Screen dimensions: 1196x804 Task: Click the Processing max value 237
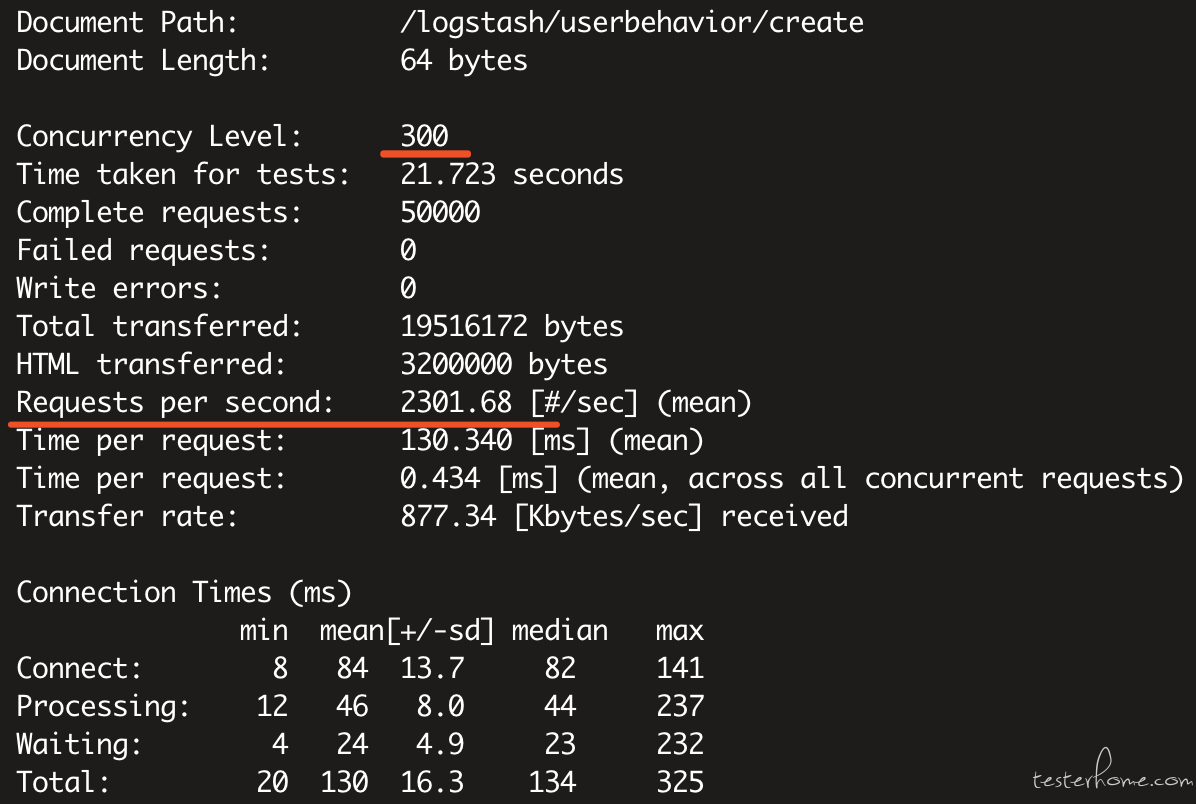pos(680,706)
